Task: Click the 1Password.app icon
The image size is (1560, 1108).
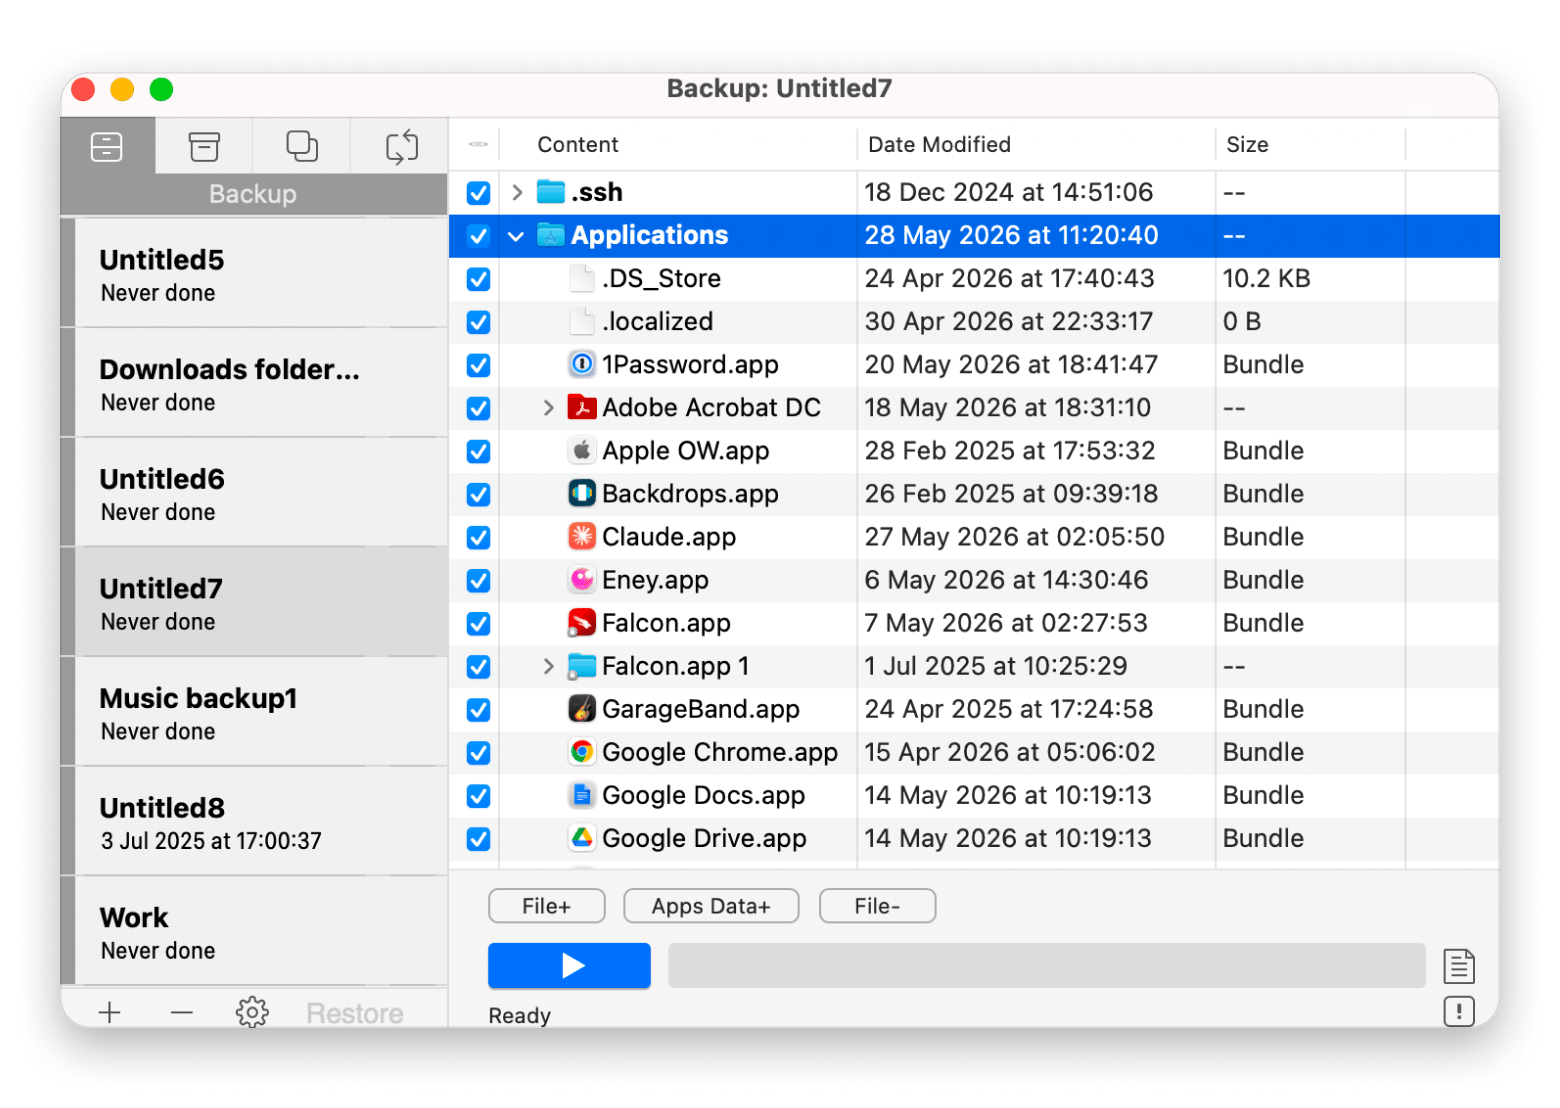Action: [582, 364]
